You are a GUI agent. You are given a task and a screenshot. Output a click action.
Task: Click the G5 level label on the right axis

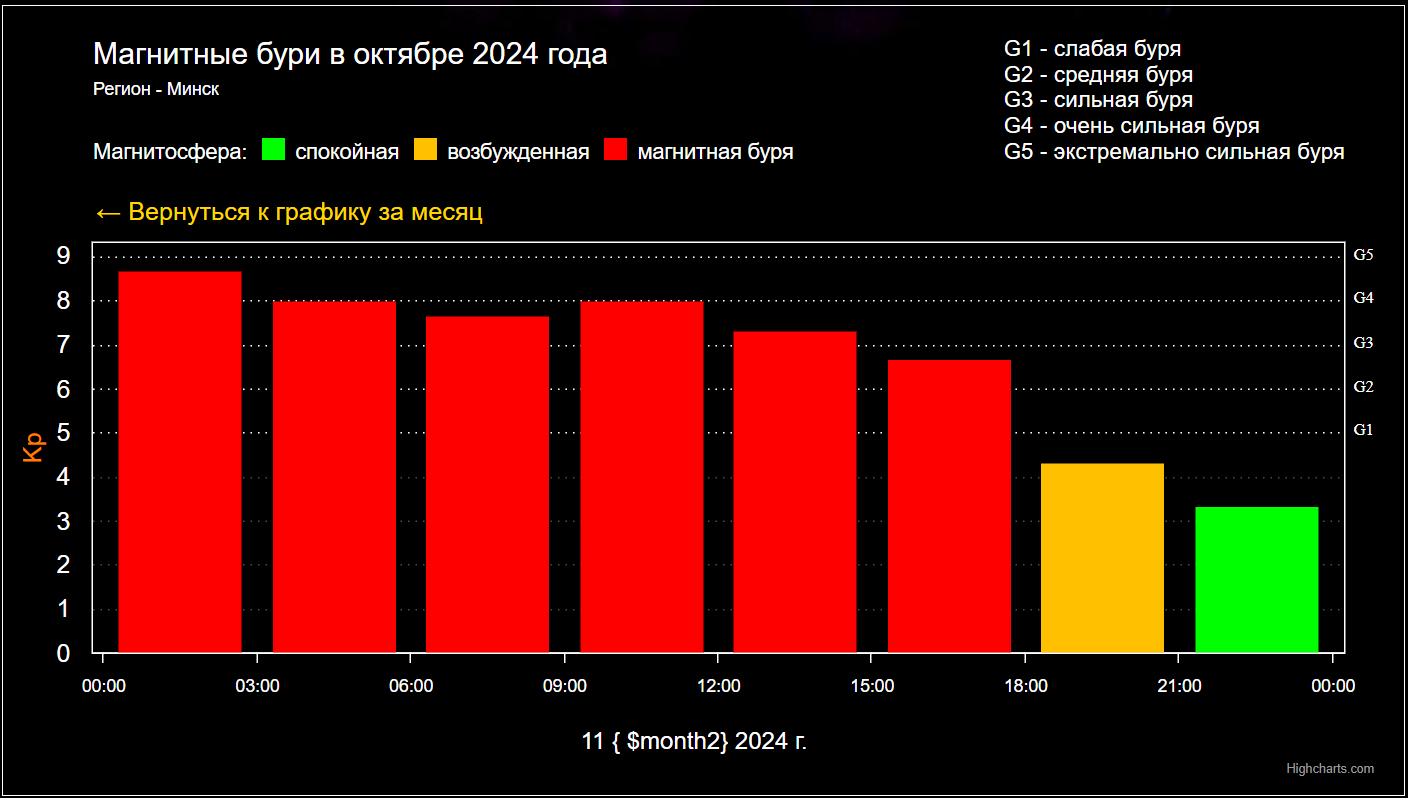click(x=1363, y=255)
